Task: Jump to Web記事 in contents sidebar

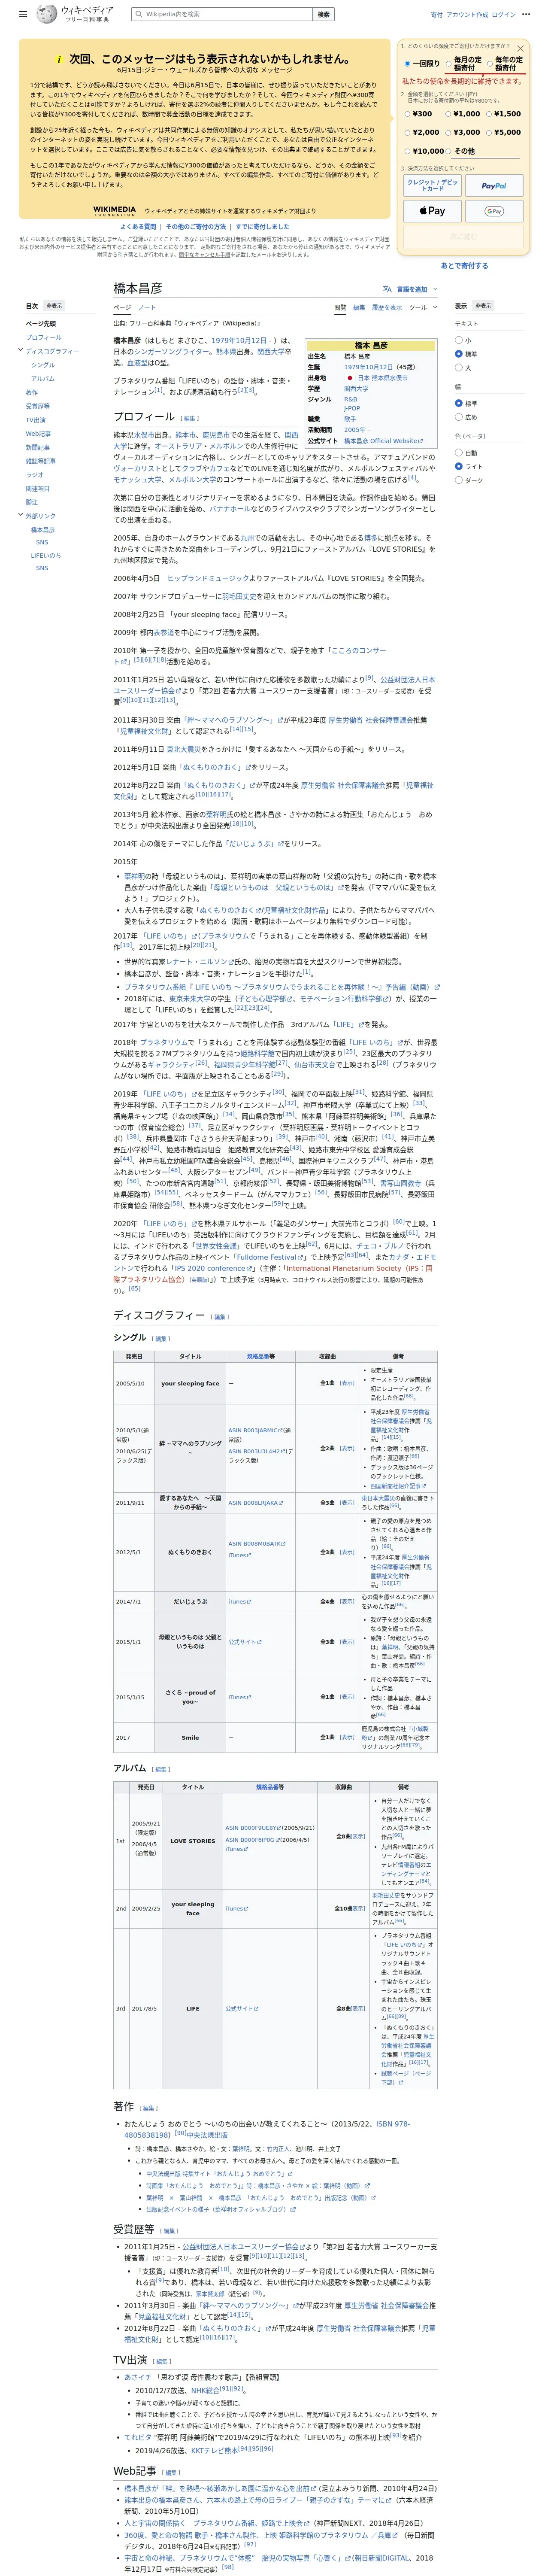Action: [38, 434]
